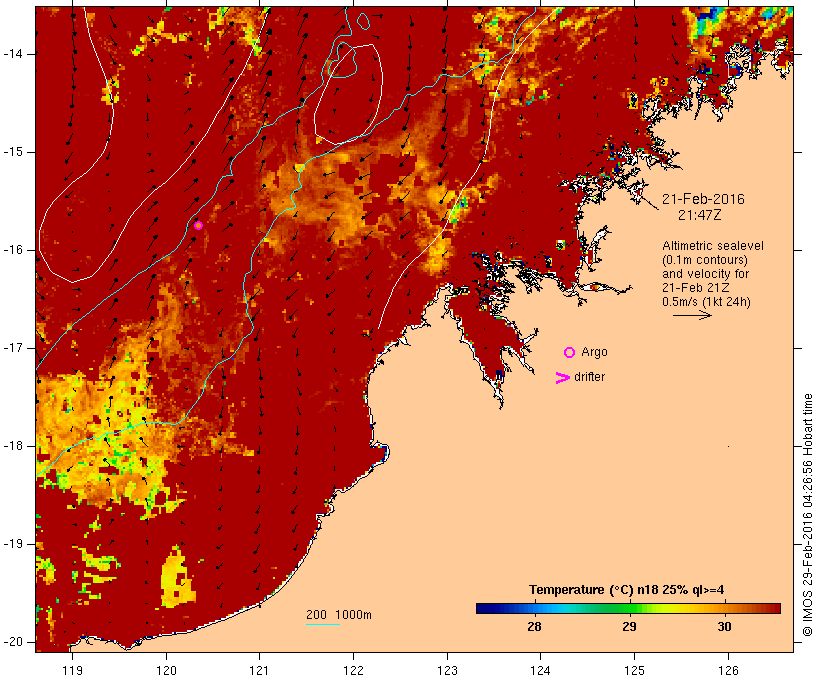The image size is (820, 680).
Task: Click the white closed sealevel contour near 122E 14.5S
Action: click(x=348, y=94)
